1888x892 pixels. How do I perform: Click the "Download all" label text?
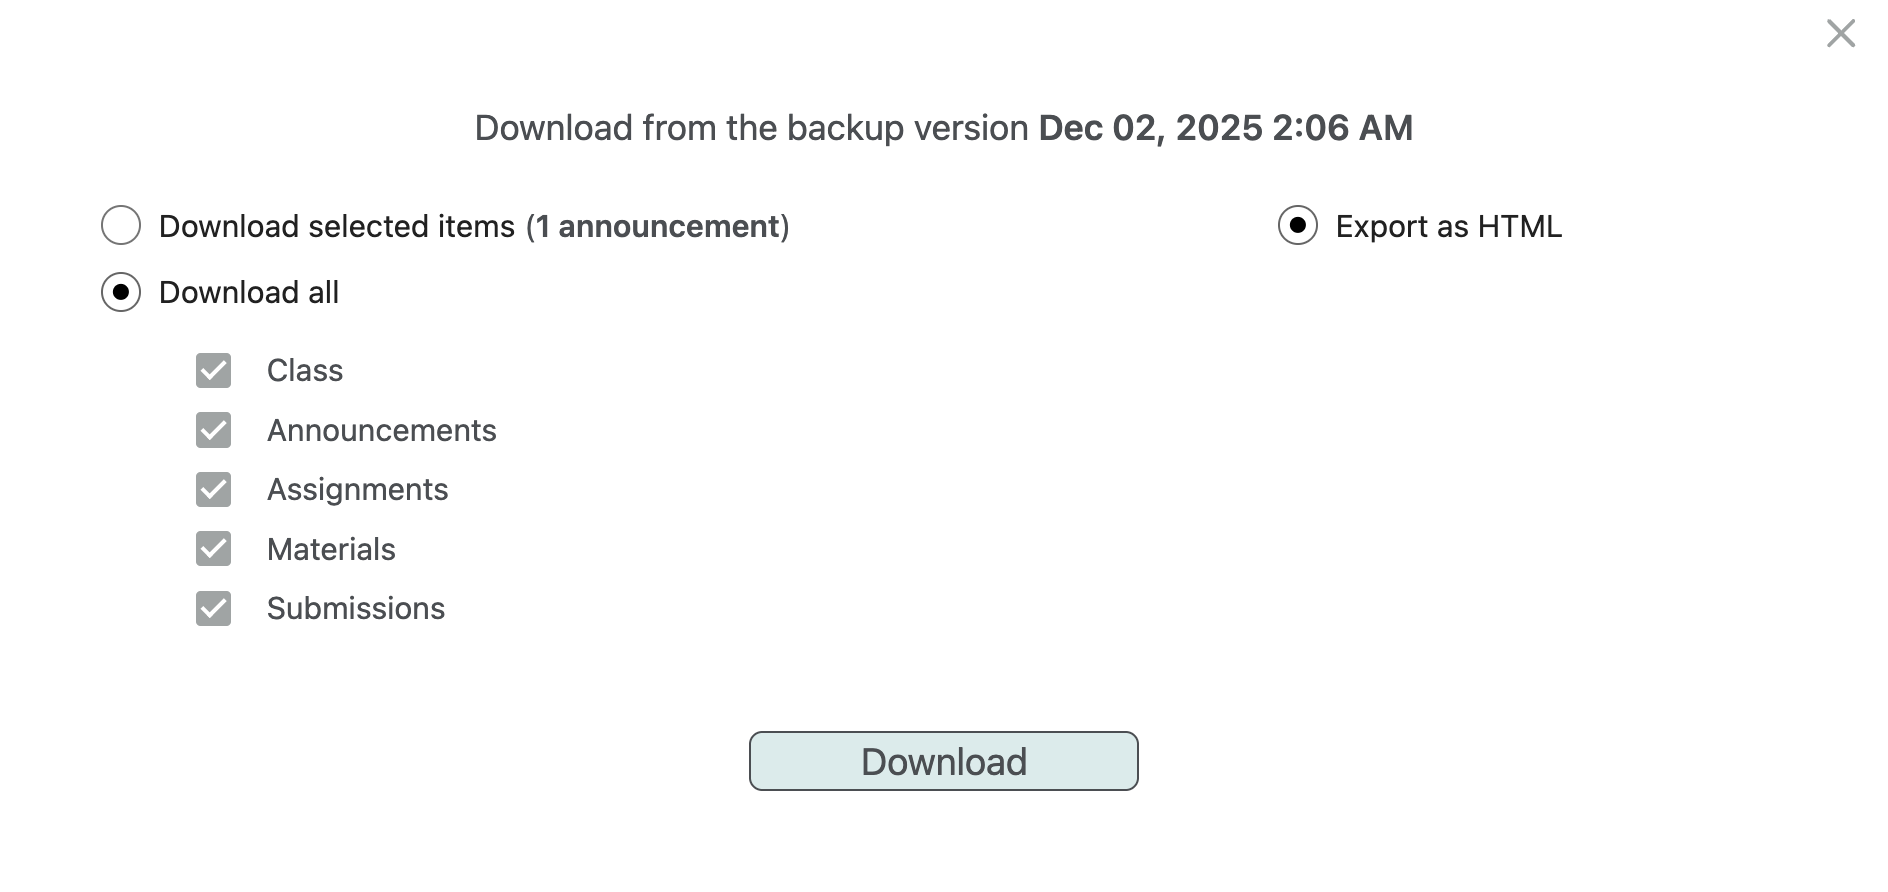click(249, 293)
